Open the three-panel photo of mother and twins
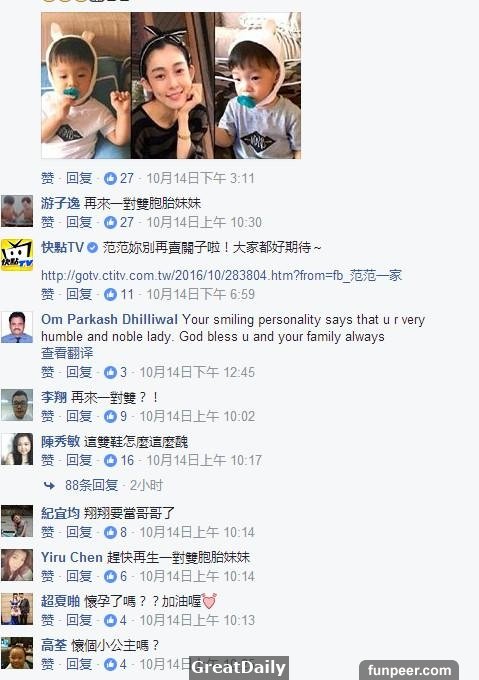 pos(171,85)
